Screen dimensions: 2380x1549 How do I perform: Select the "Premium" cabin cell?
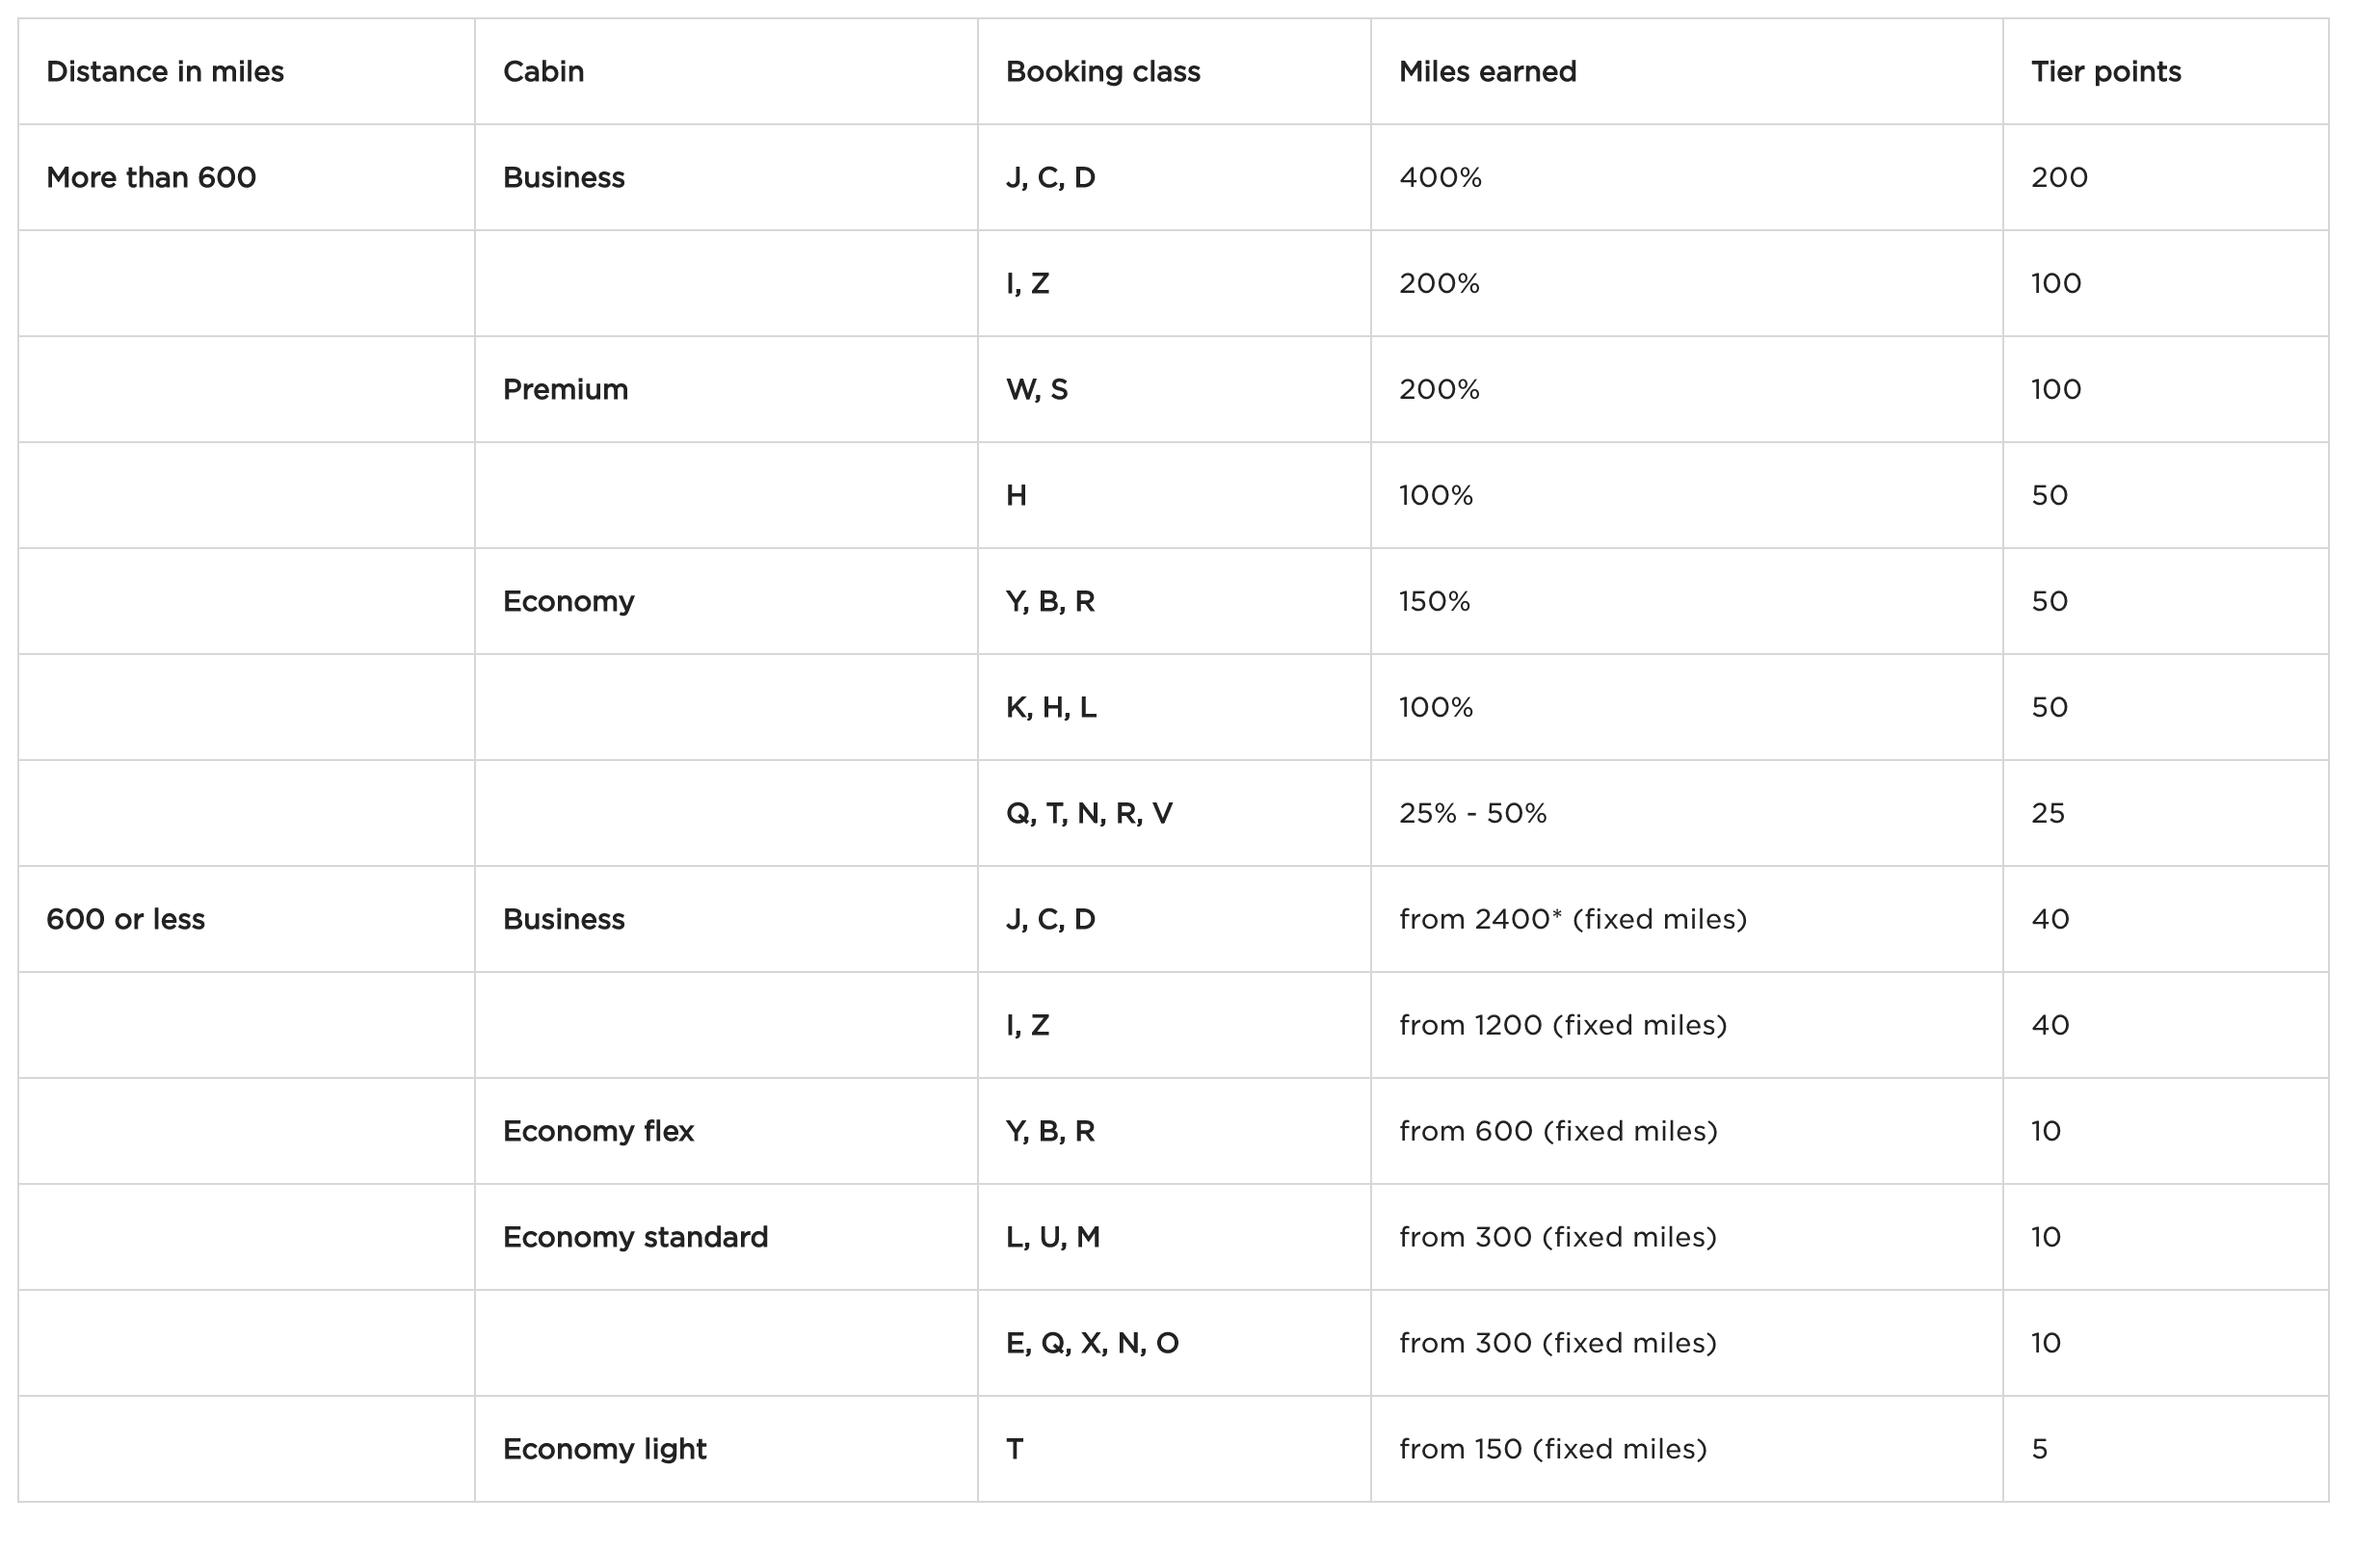pos(565,390)
